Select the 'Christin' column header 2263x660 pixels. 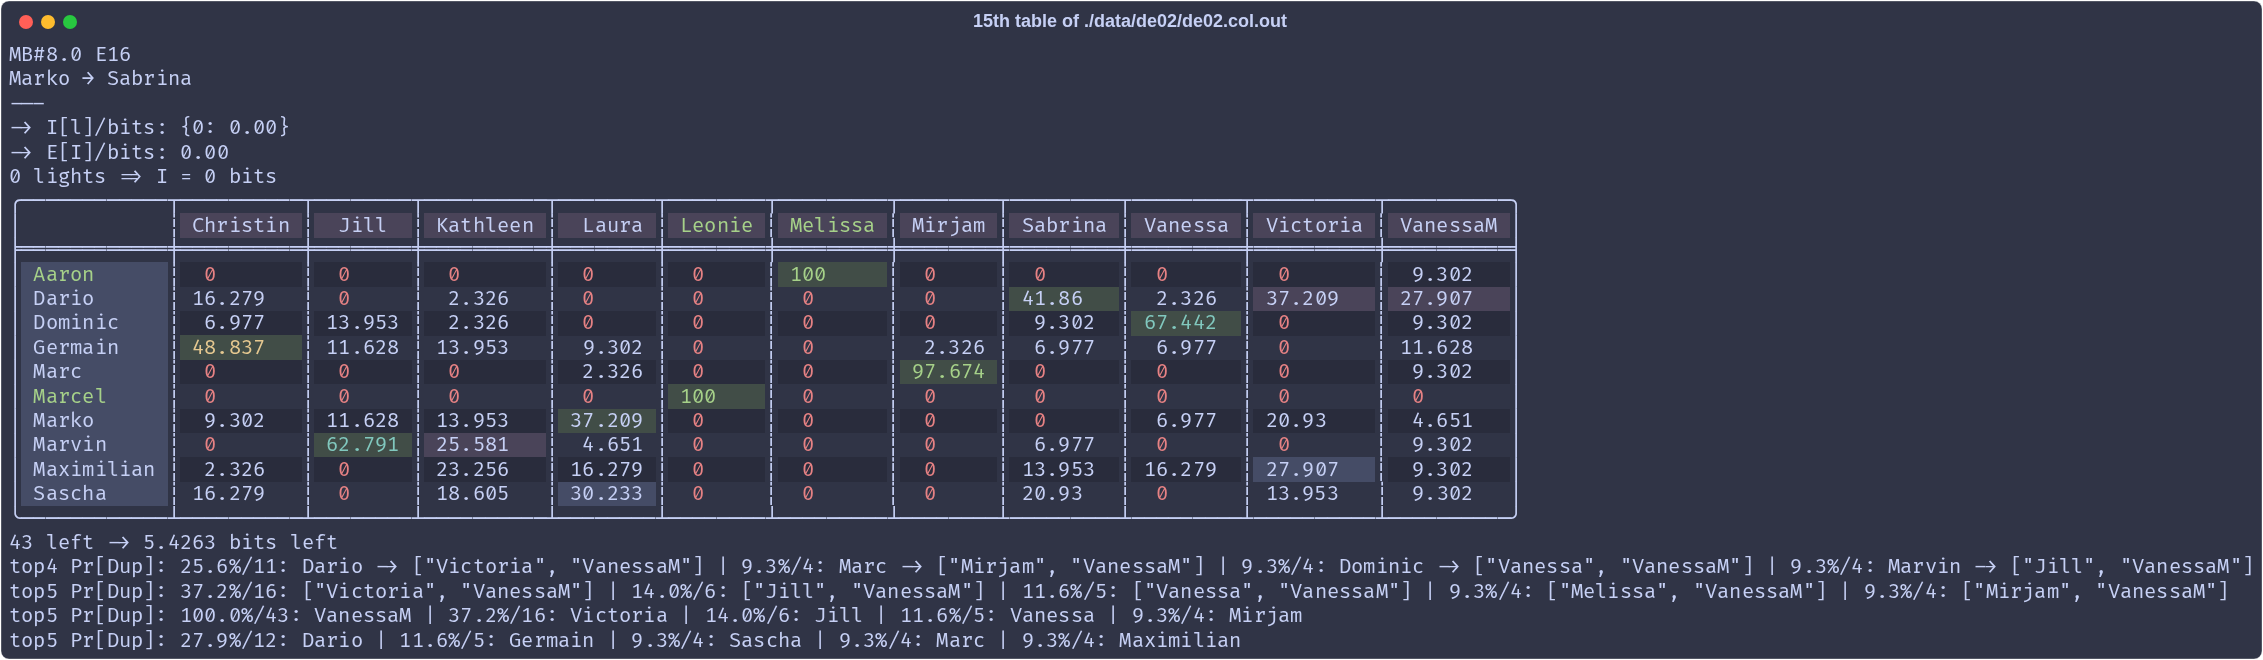point(241,226)
